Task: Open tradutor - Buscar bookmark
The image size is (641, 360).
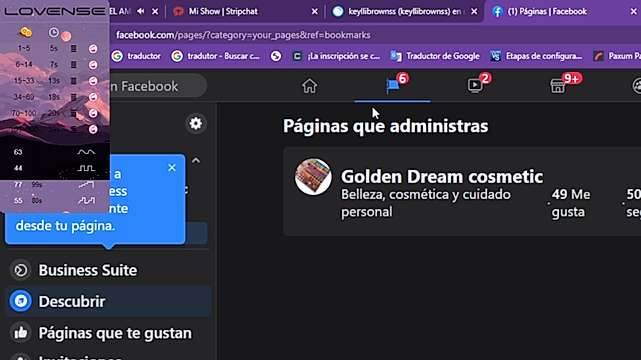Action: pyautogui.click(x=215, y=56)
